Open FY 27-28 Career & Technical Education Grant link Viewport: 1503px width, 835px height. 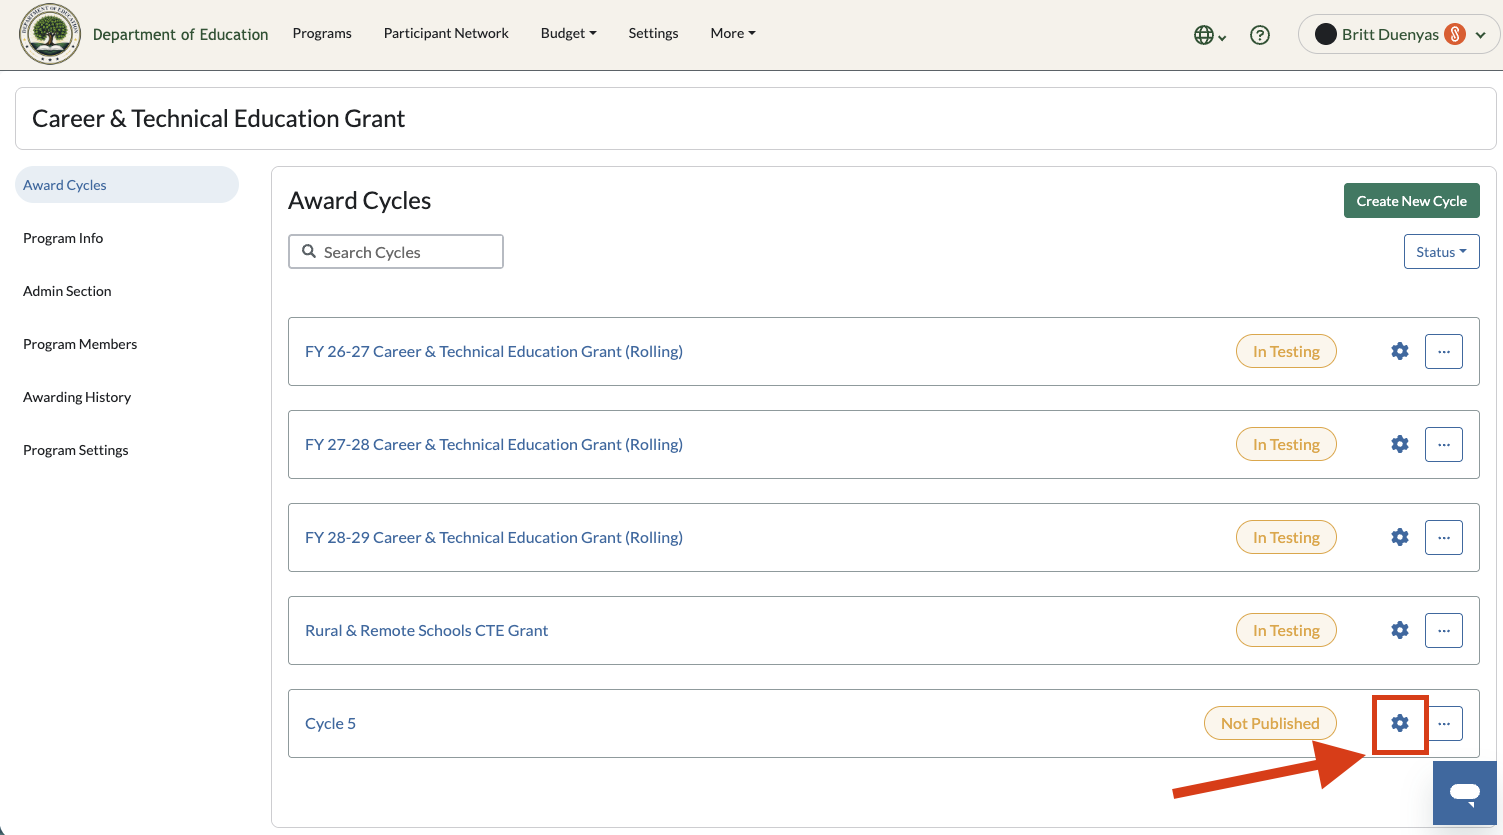click(x=494, y=444)
